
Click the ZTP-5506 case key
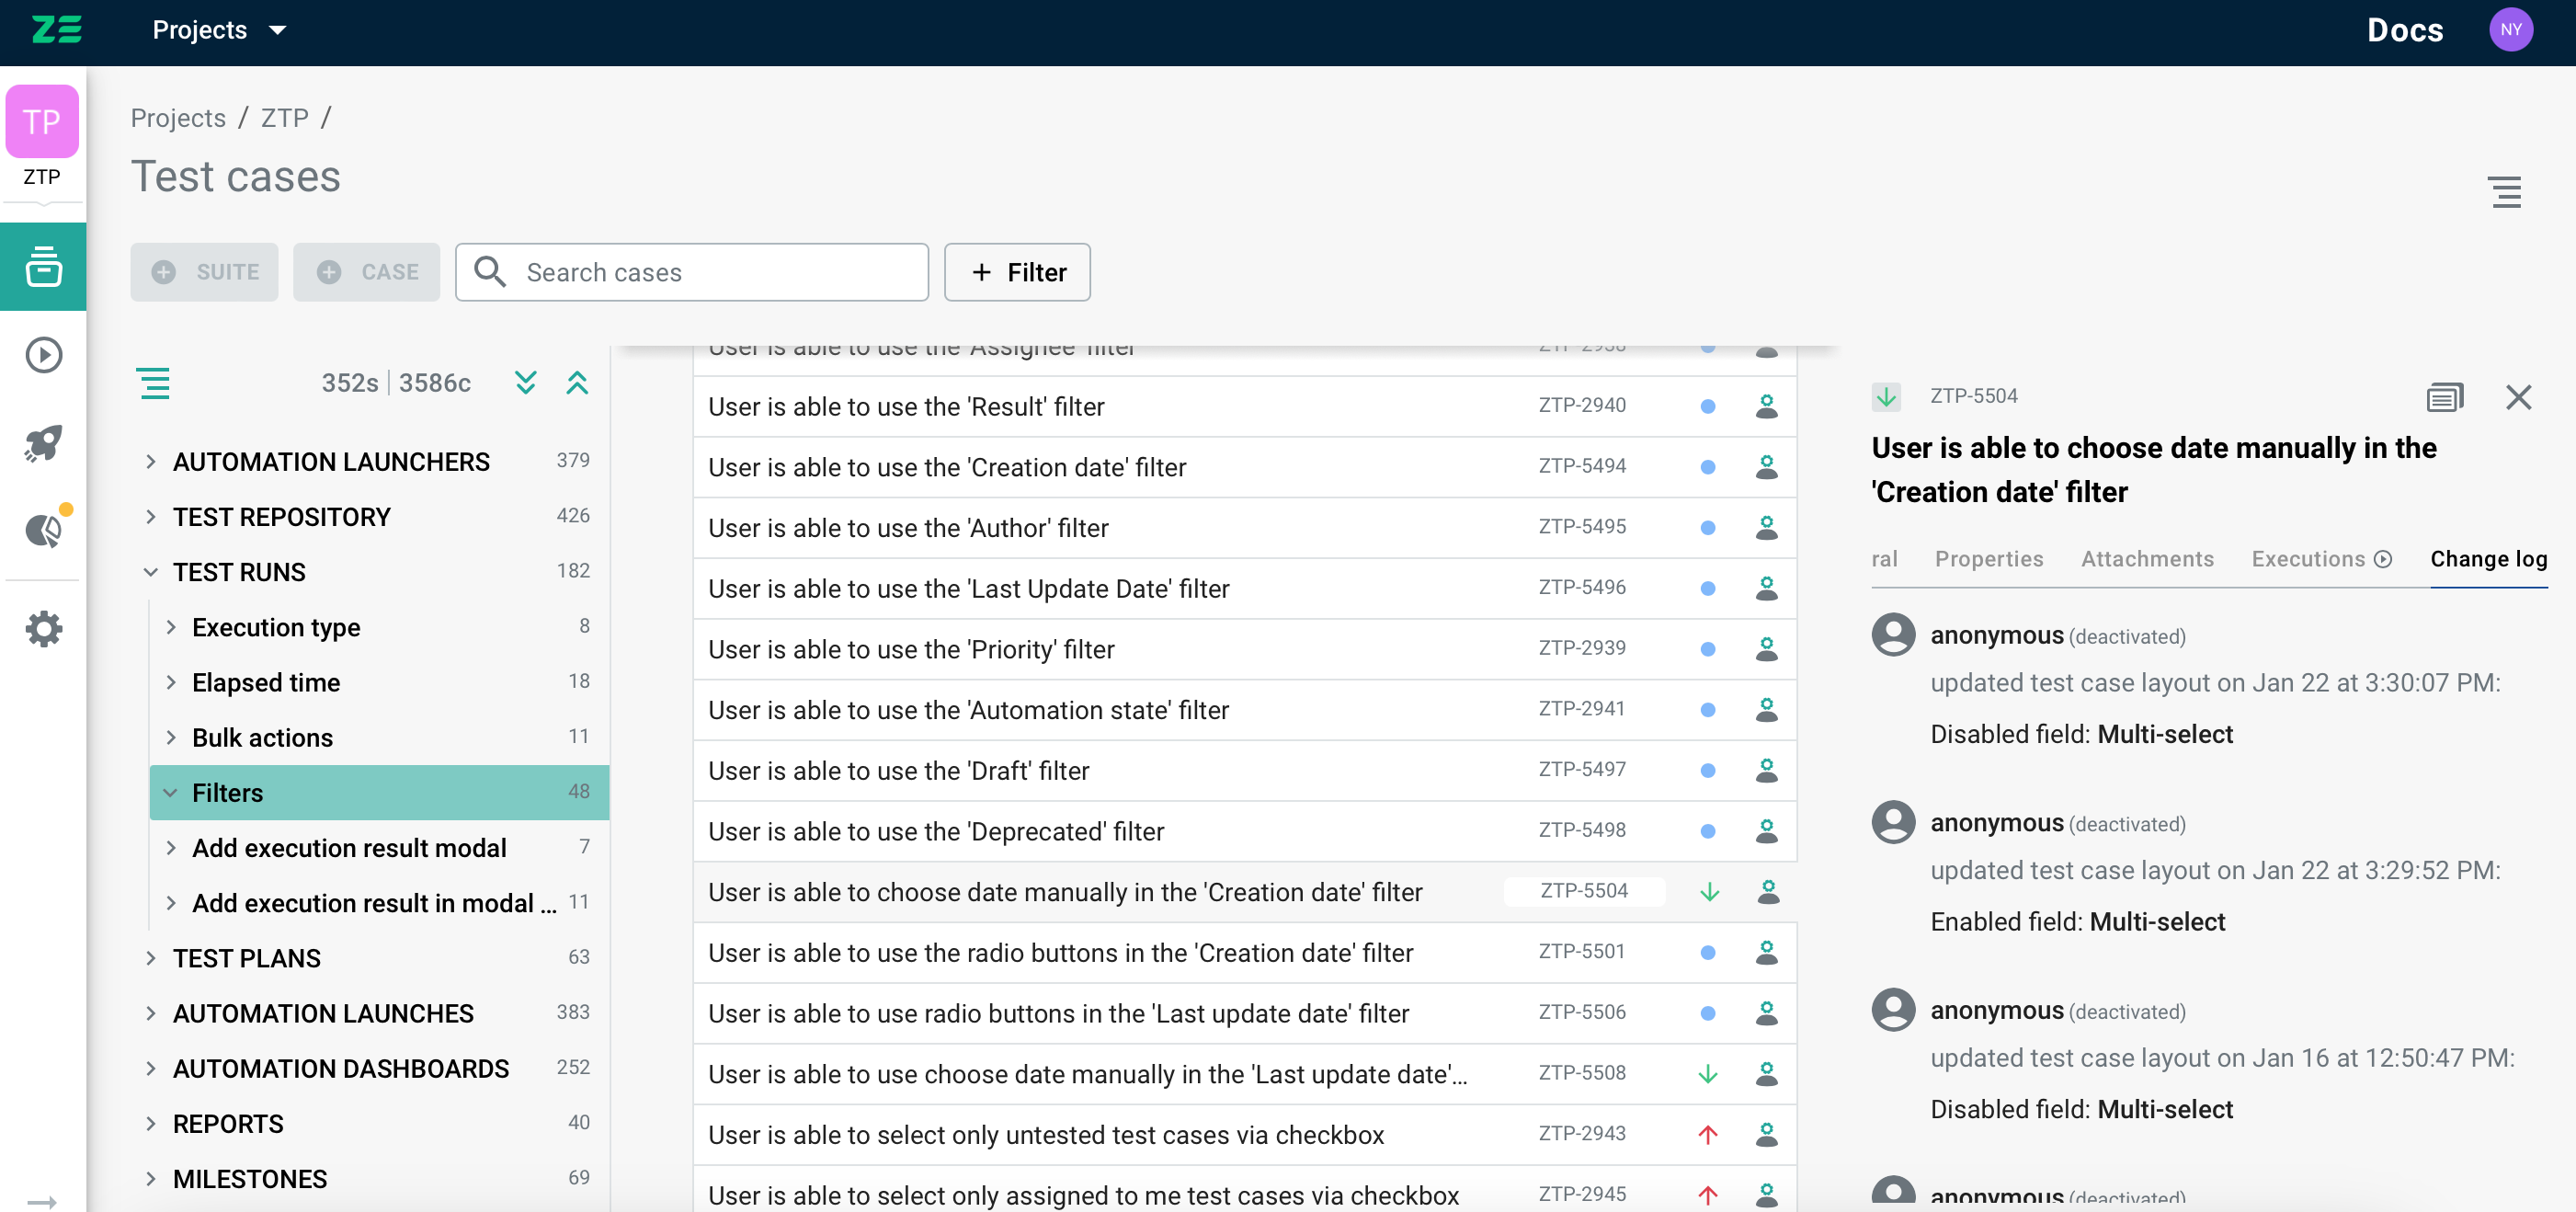click(1581, 1012)
